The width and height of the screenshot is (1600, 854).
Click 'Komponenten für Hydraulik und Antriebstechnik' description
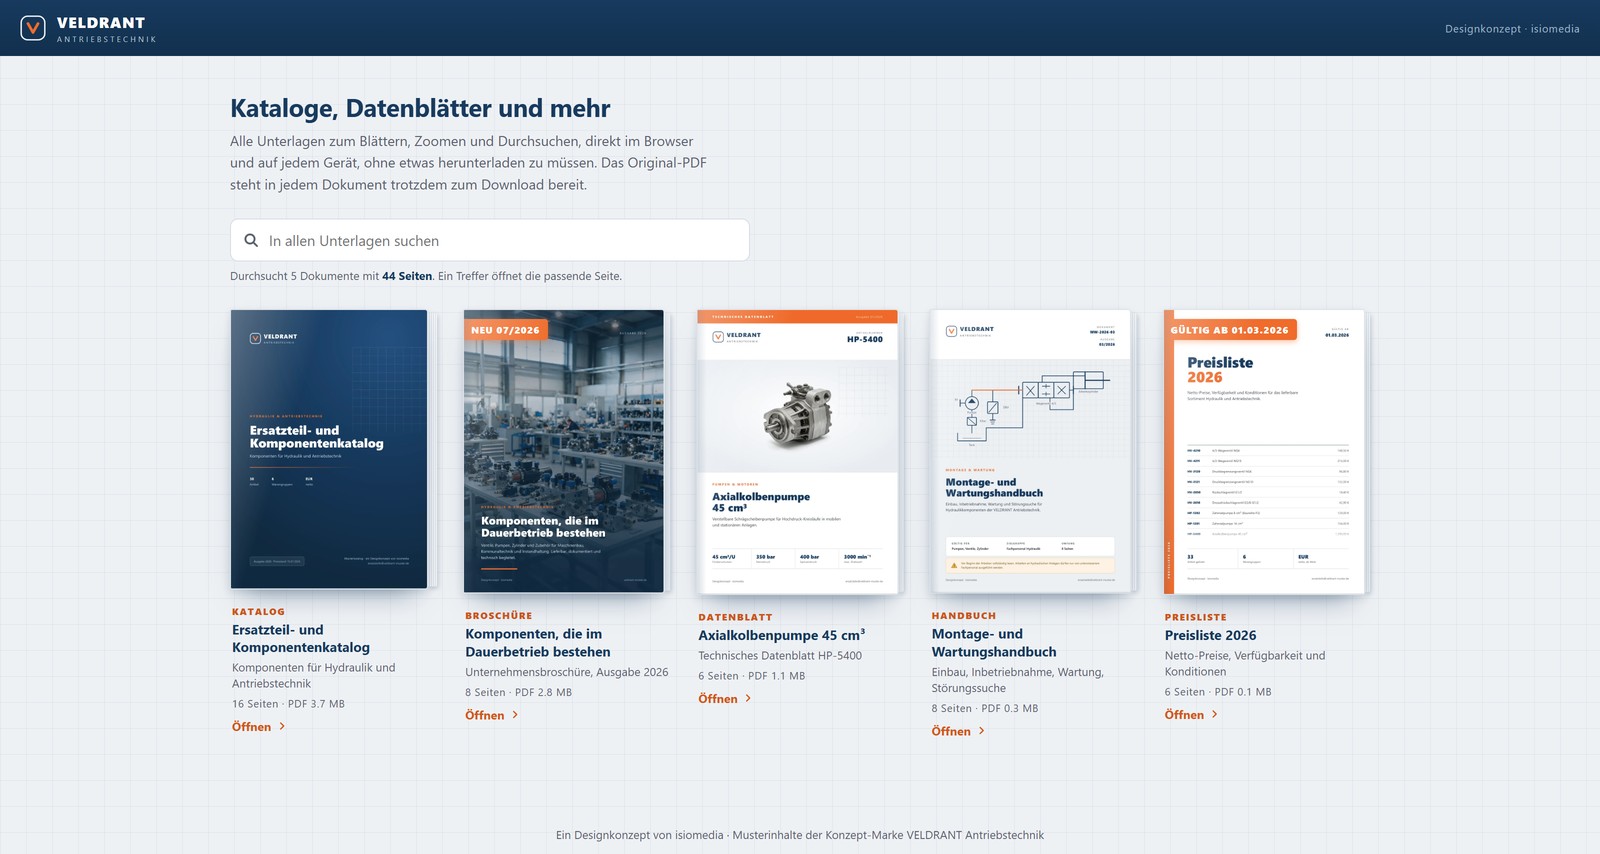pyautogui.click(x=313, y=676)
